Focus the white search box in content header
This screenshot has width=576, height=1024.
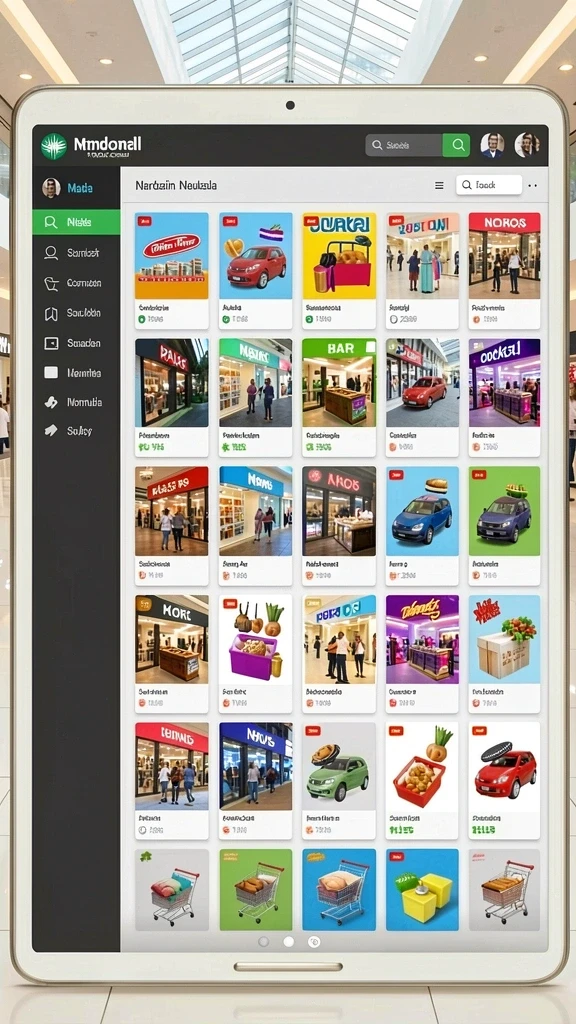[x=489, y=185]
